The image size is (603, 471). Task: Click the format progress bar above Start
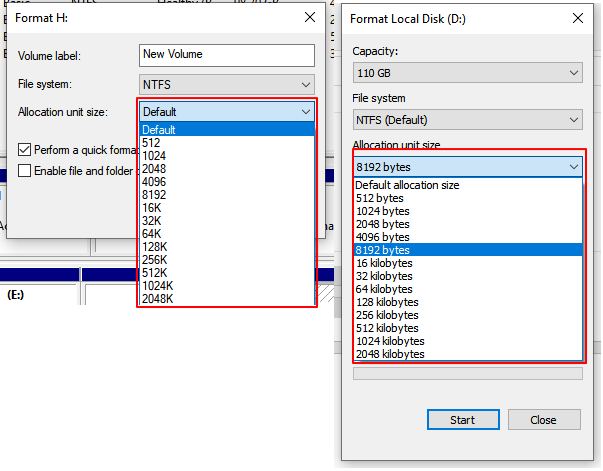[x=467, y=374]
